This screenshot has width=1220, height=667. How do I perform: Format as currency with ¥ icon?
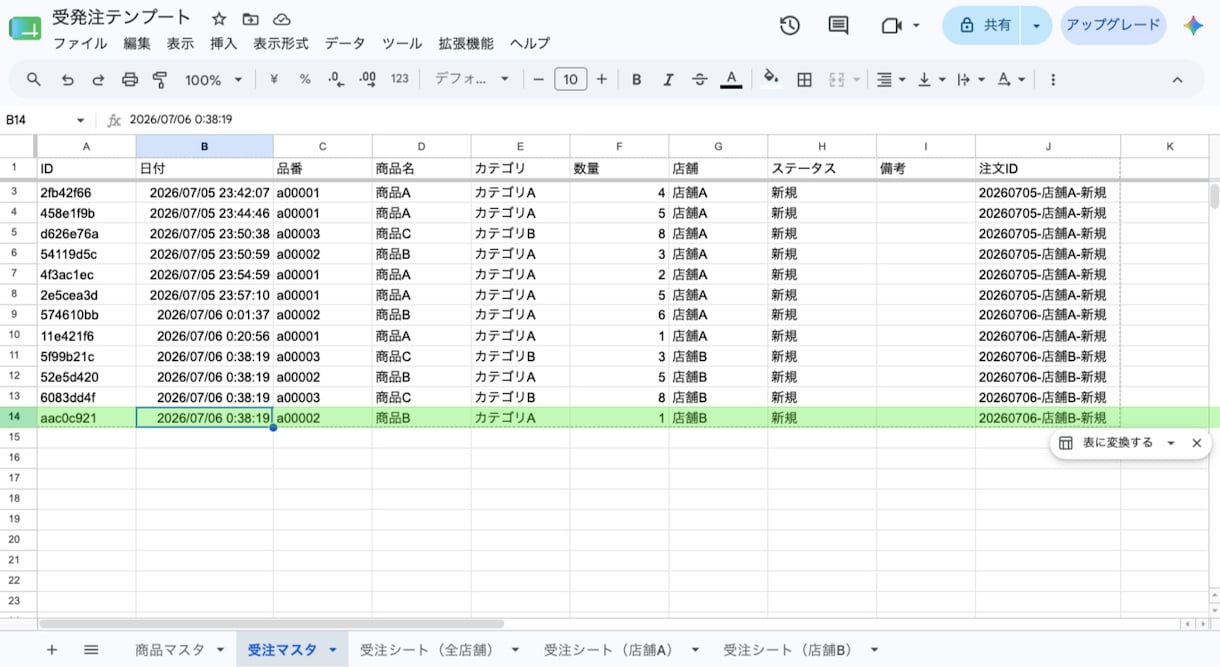tap(274, 79)
